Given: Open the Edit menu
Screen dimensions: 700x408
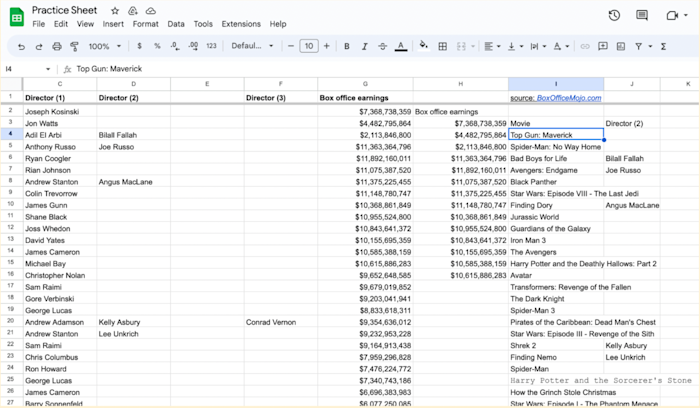Looking at the screenshot, I should (x=61, y=24).
